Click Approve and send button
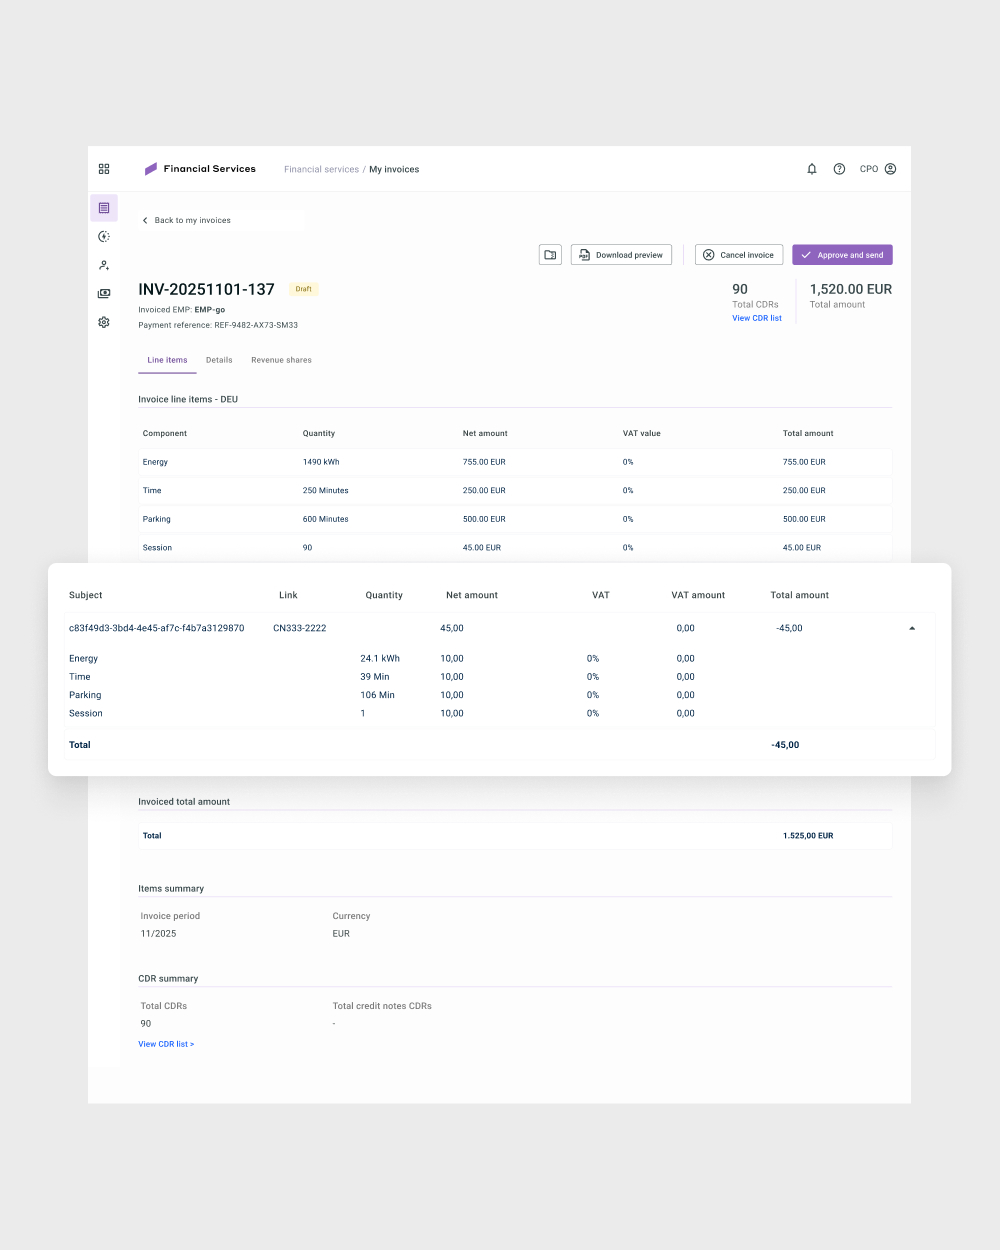 842,255
